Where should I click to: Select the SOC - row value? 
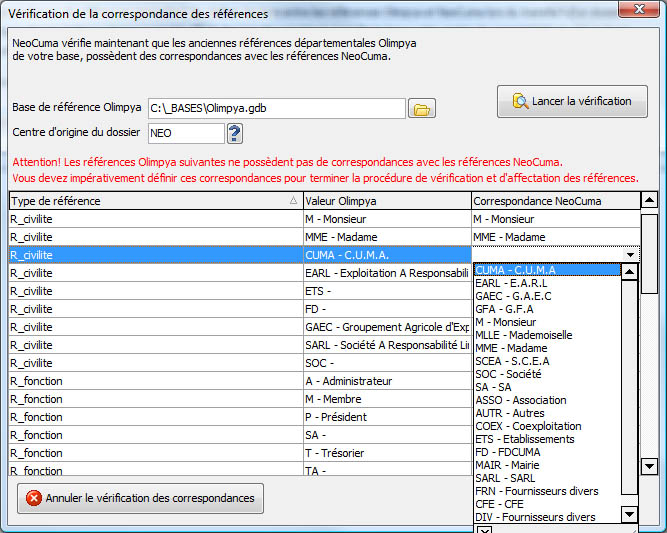click(x=387, y=363)
